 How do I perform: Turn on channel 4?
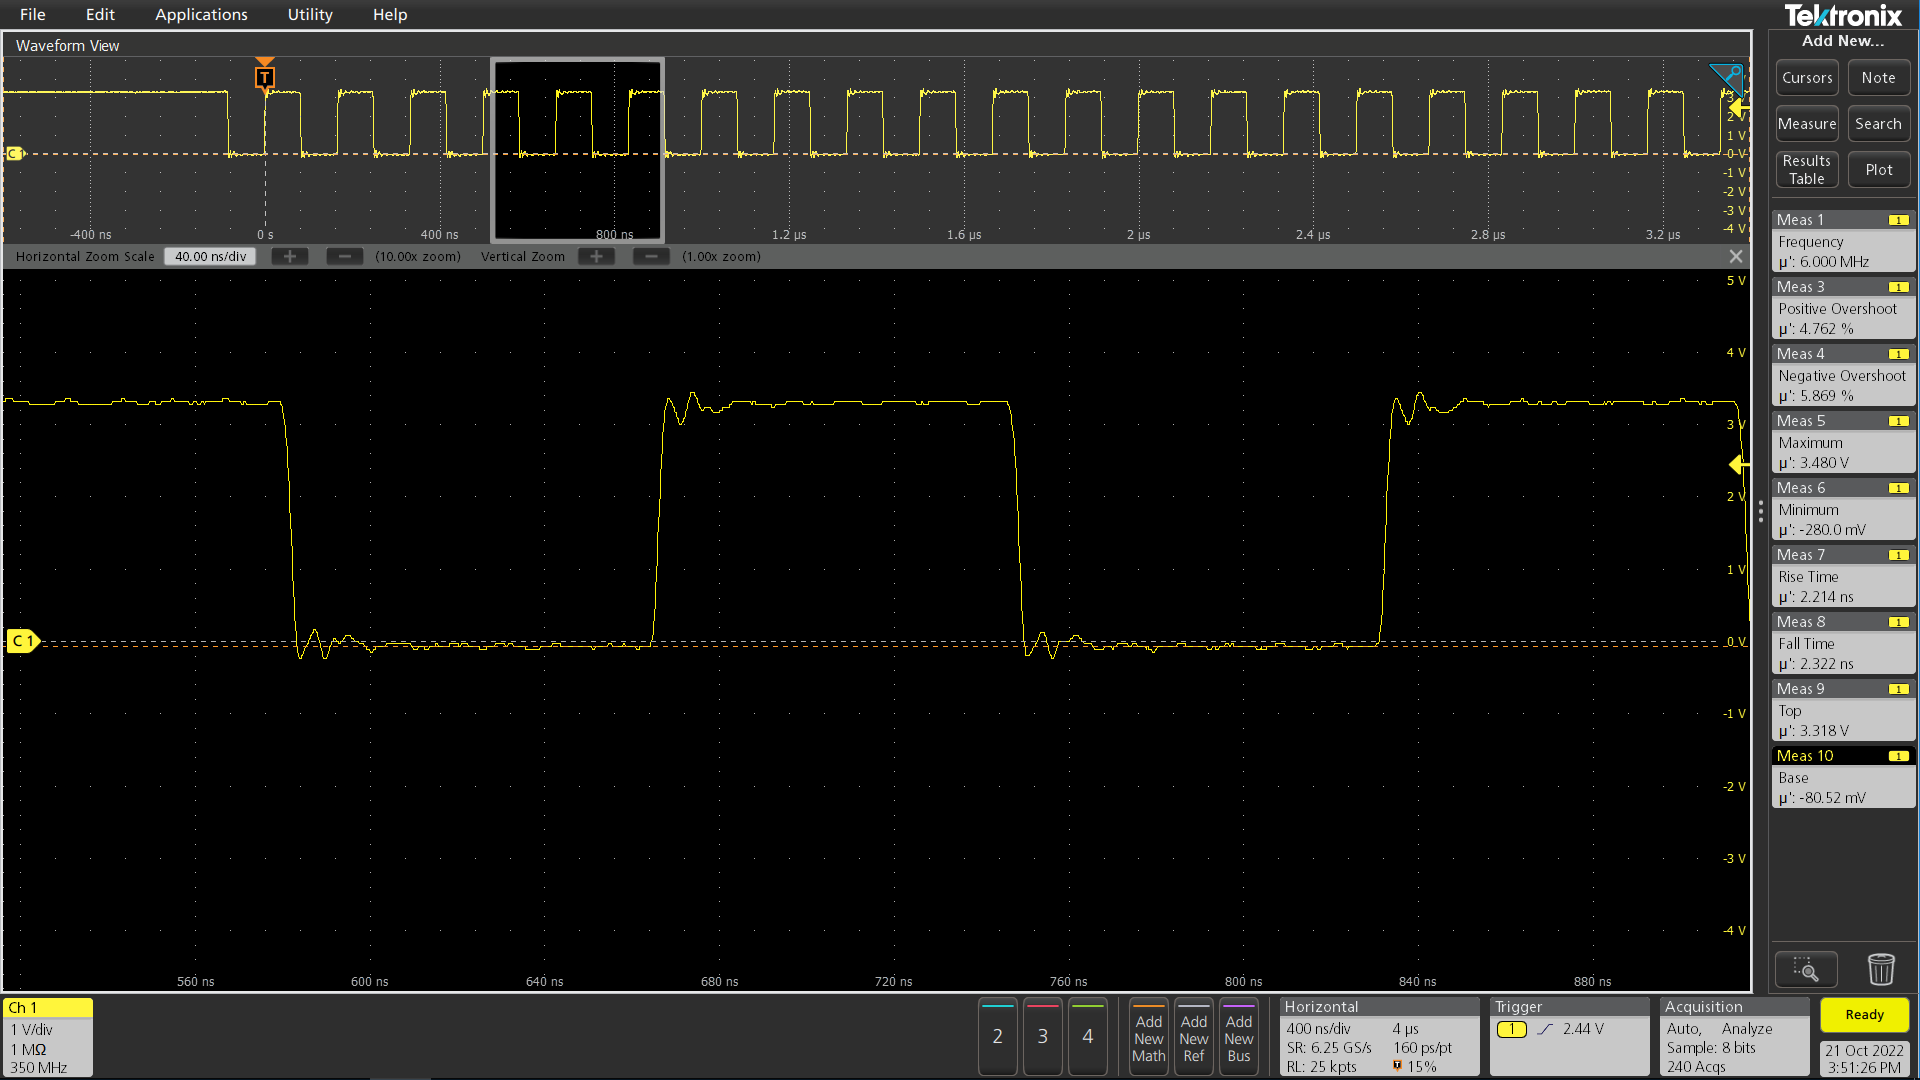1087,1037
